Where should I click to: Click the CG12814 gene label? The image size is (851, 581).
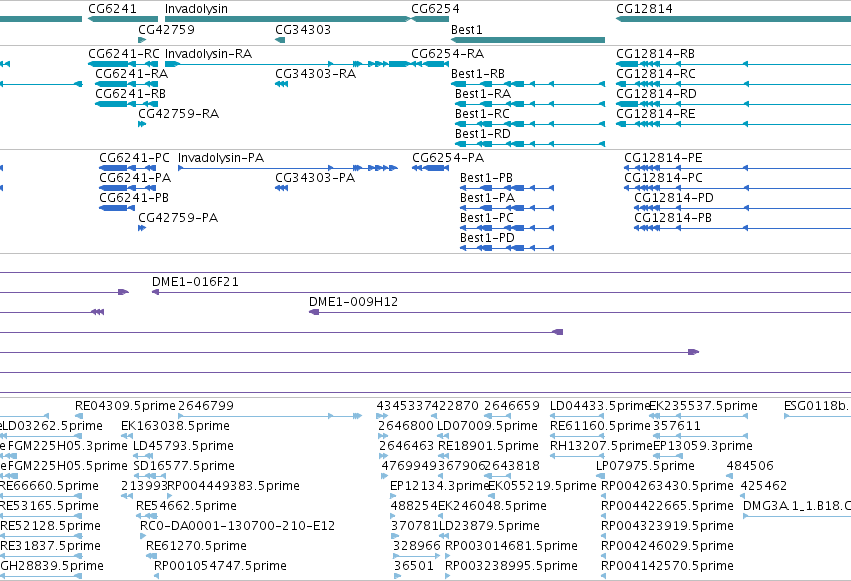pos(644,9)
